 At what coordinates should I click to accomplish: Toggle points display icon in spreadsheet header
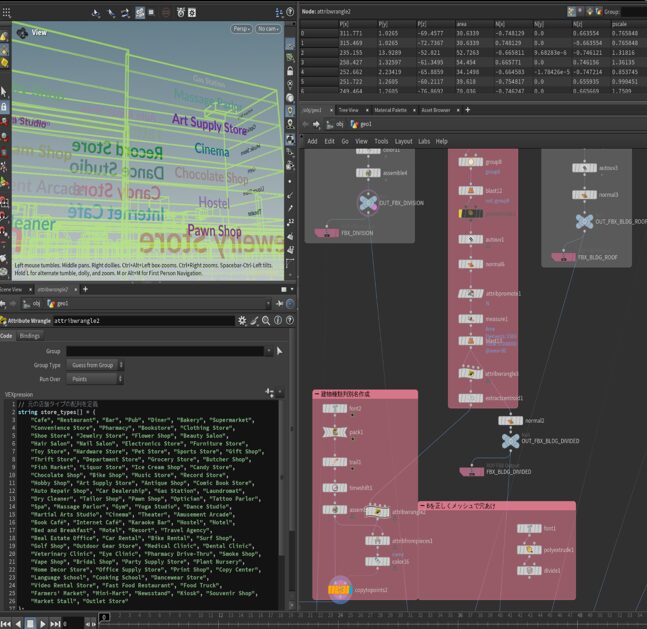[x=571, y=12]
